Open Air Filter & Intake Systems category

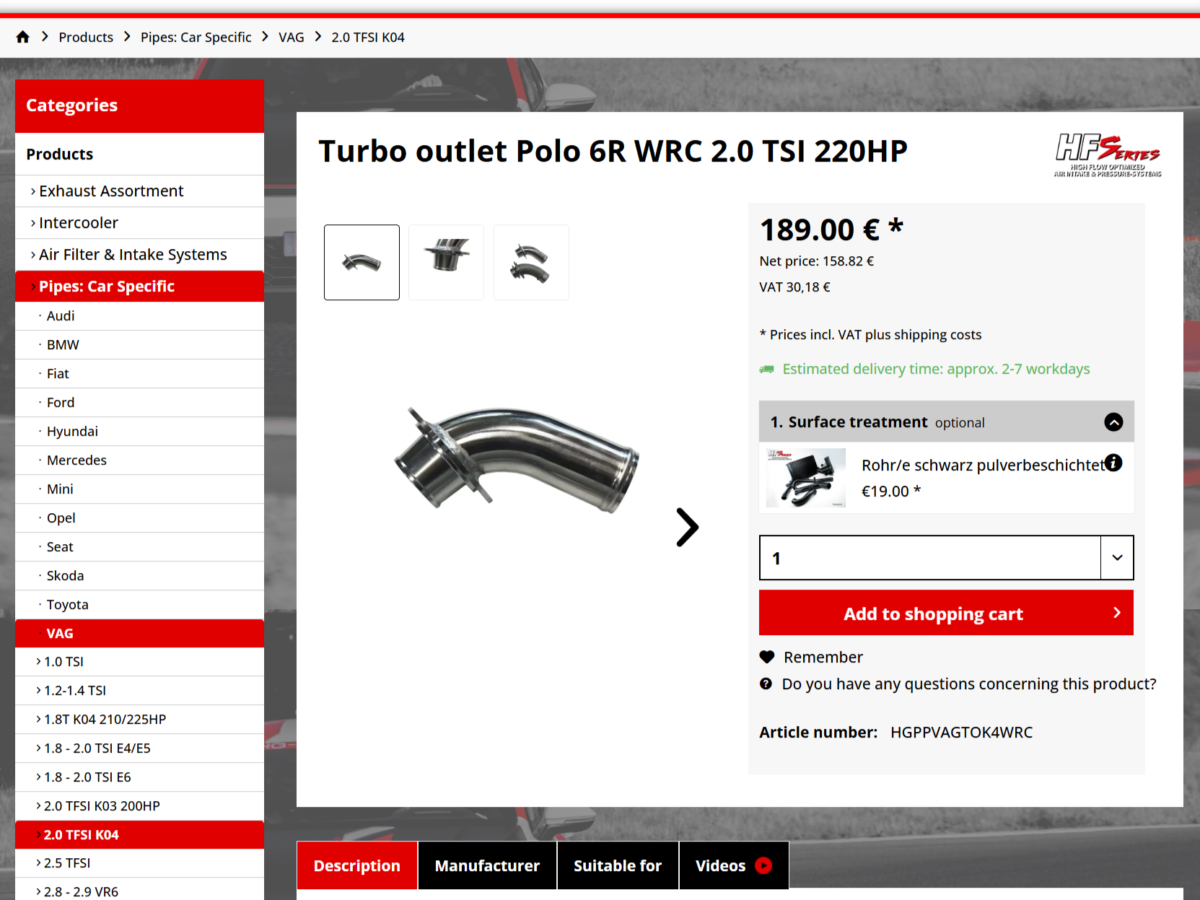coord(140,255)
